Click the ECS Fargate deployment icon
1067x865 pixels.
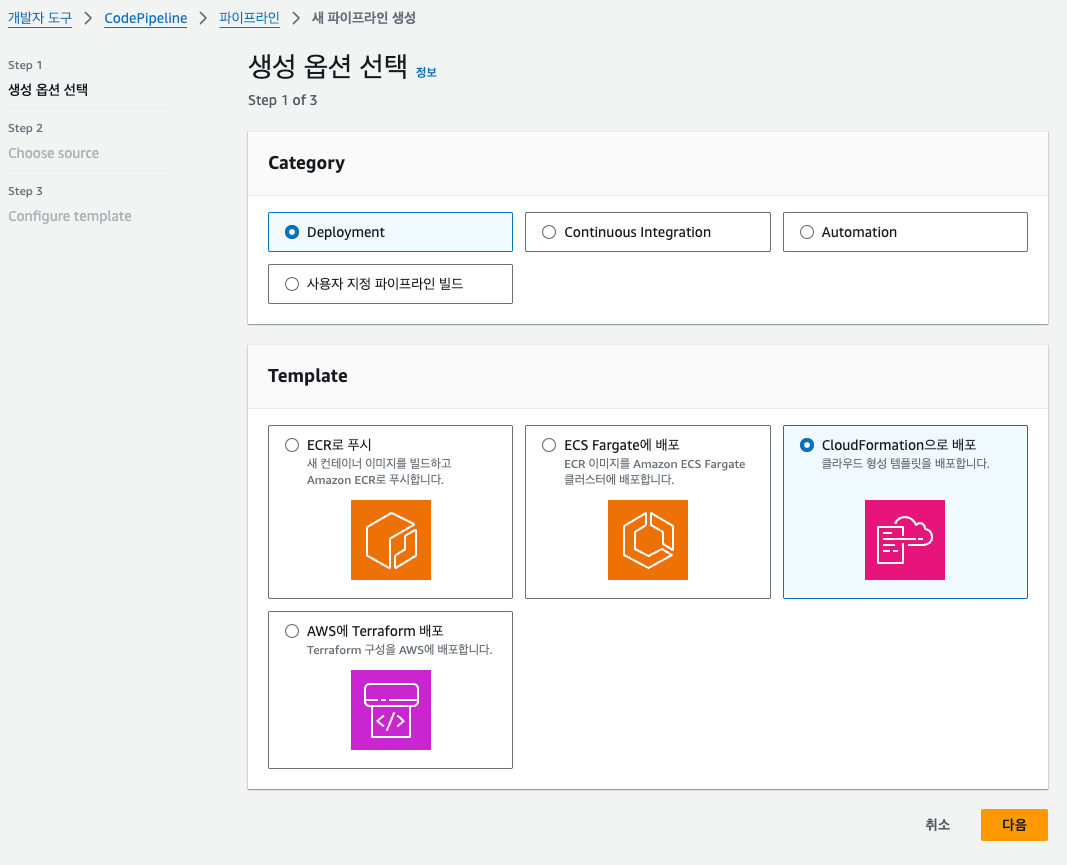[648, 540]
